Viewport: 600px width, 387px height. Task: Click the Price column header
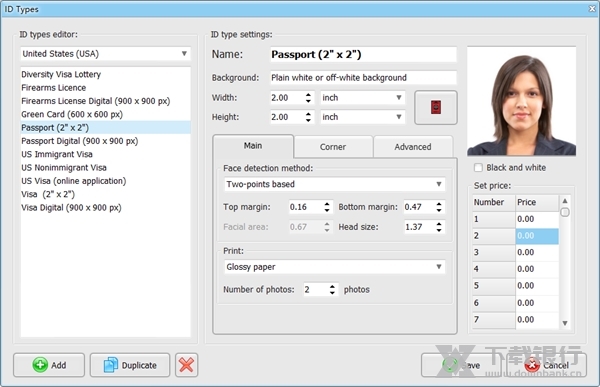(x=537, y=202)
